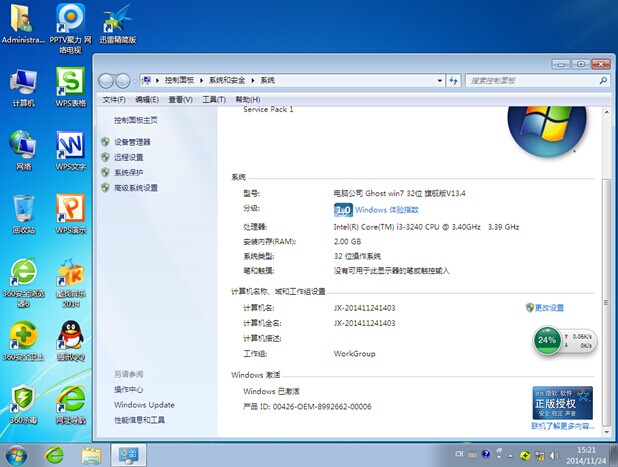Click the search magnifier icon
Image resolution: width=618 pixels, height=467 pixels.
[603, 80]
